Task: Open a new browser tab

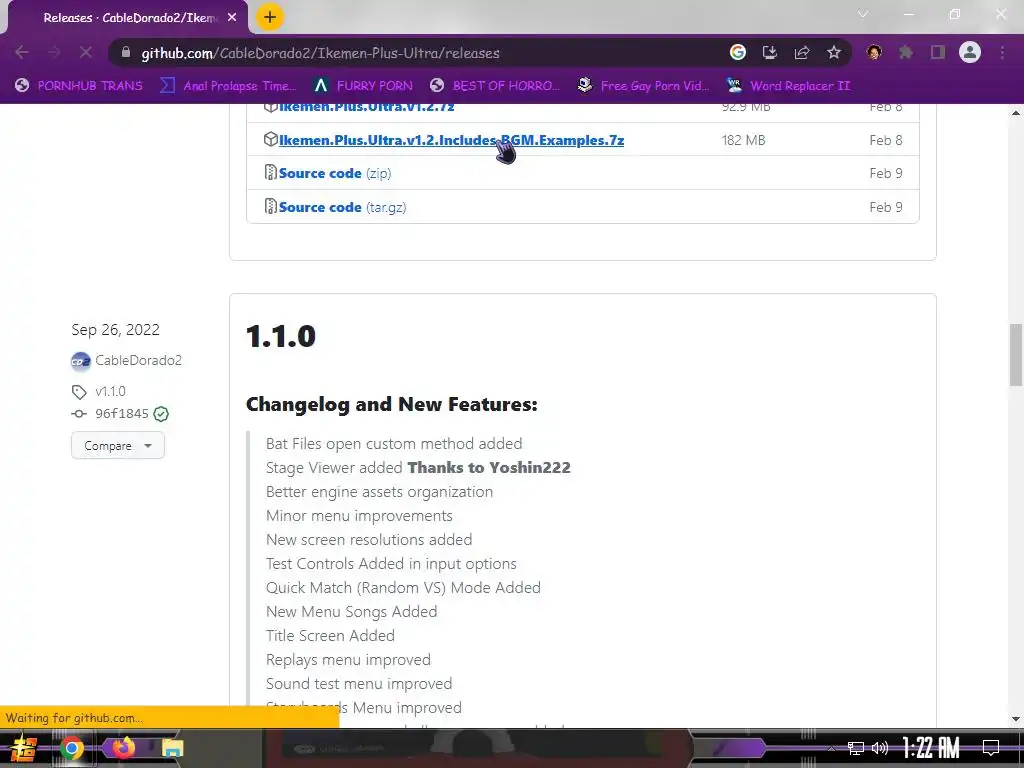Action: tap(270, 17)
